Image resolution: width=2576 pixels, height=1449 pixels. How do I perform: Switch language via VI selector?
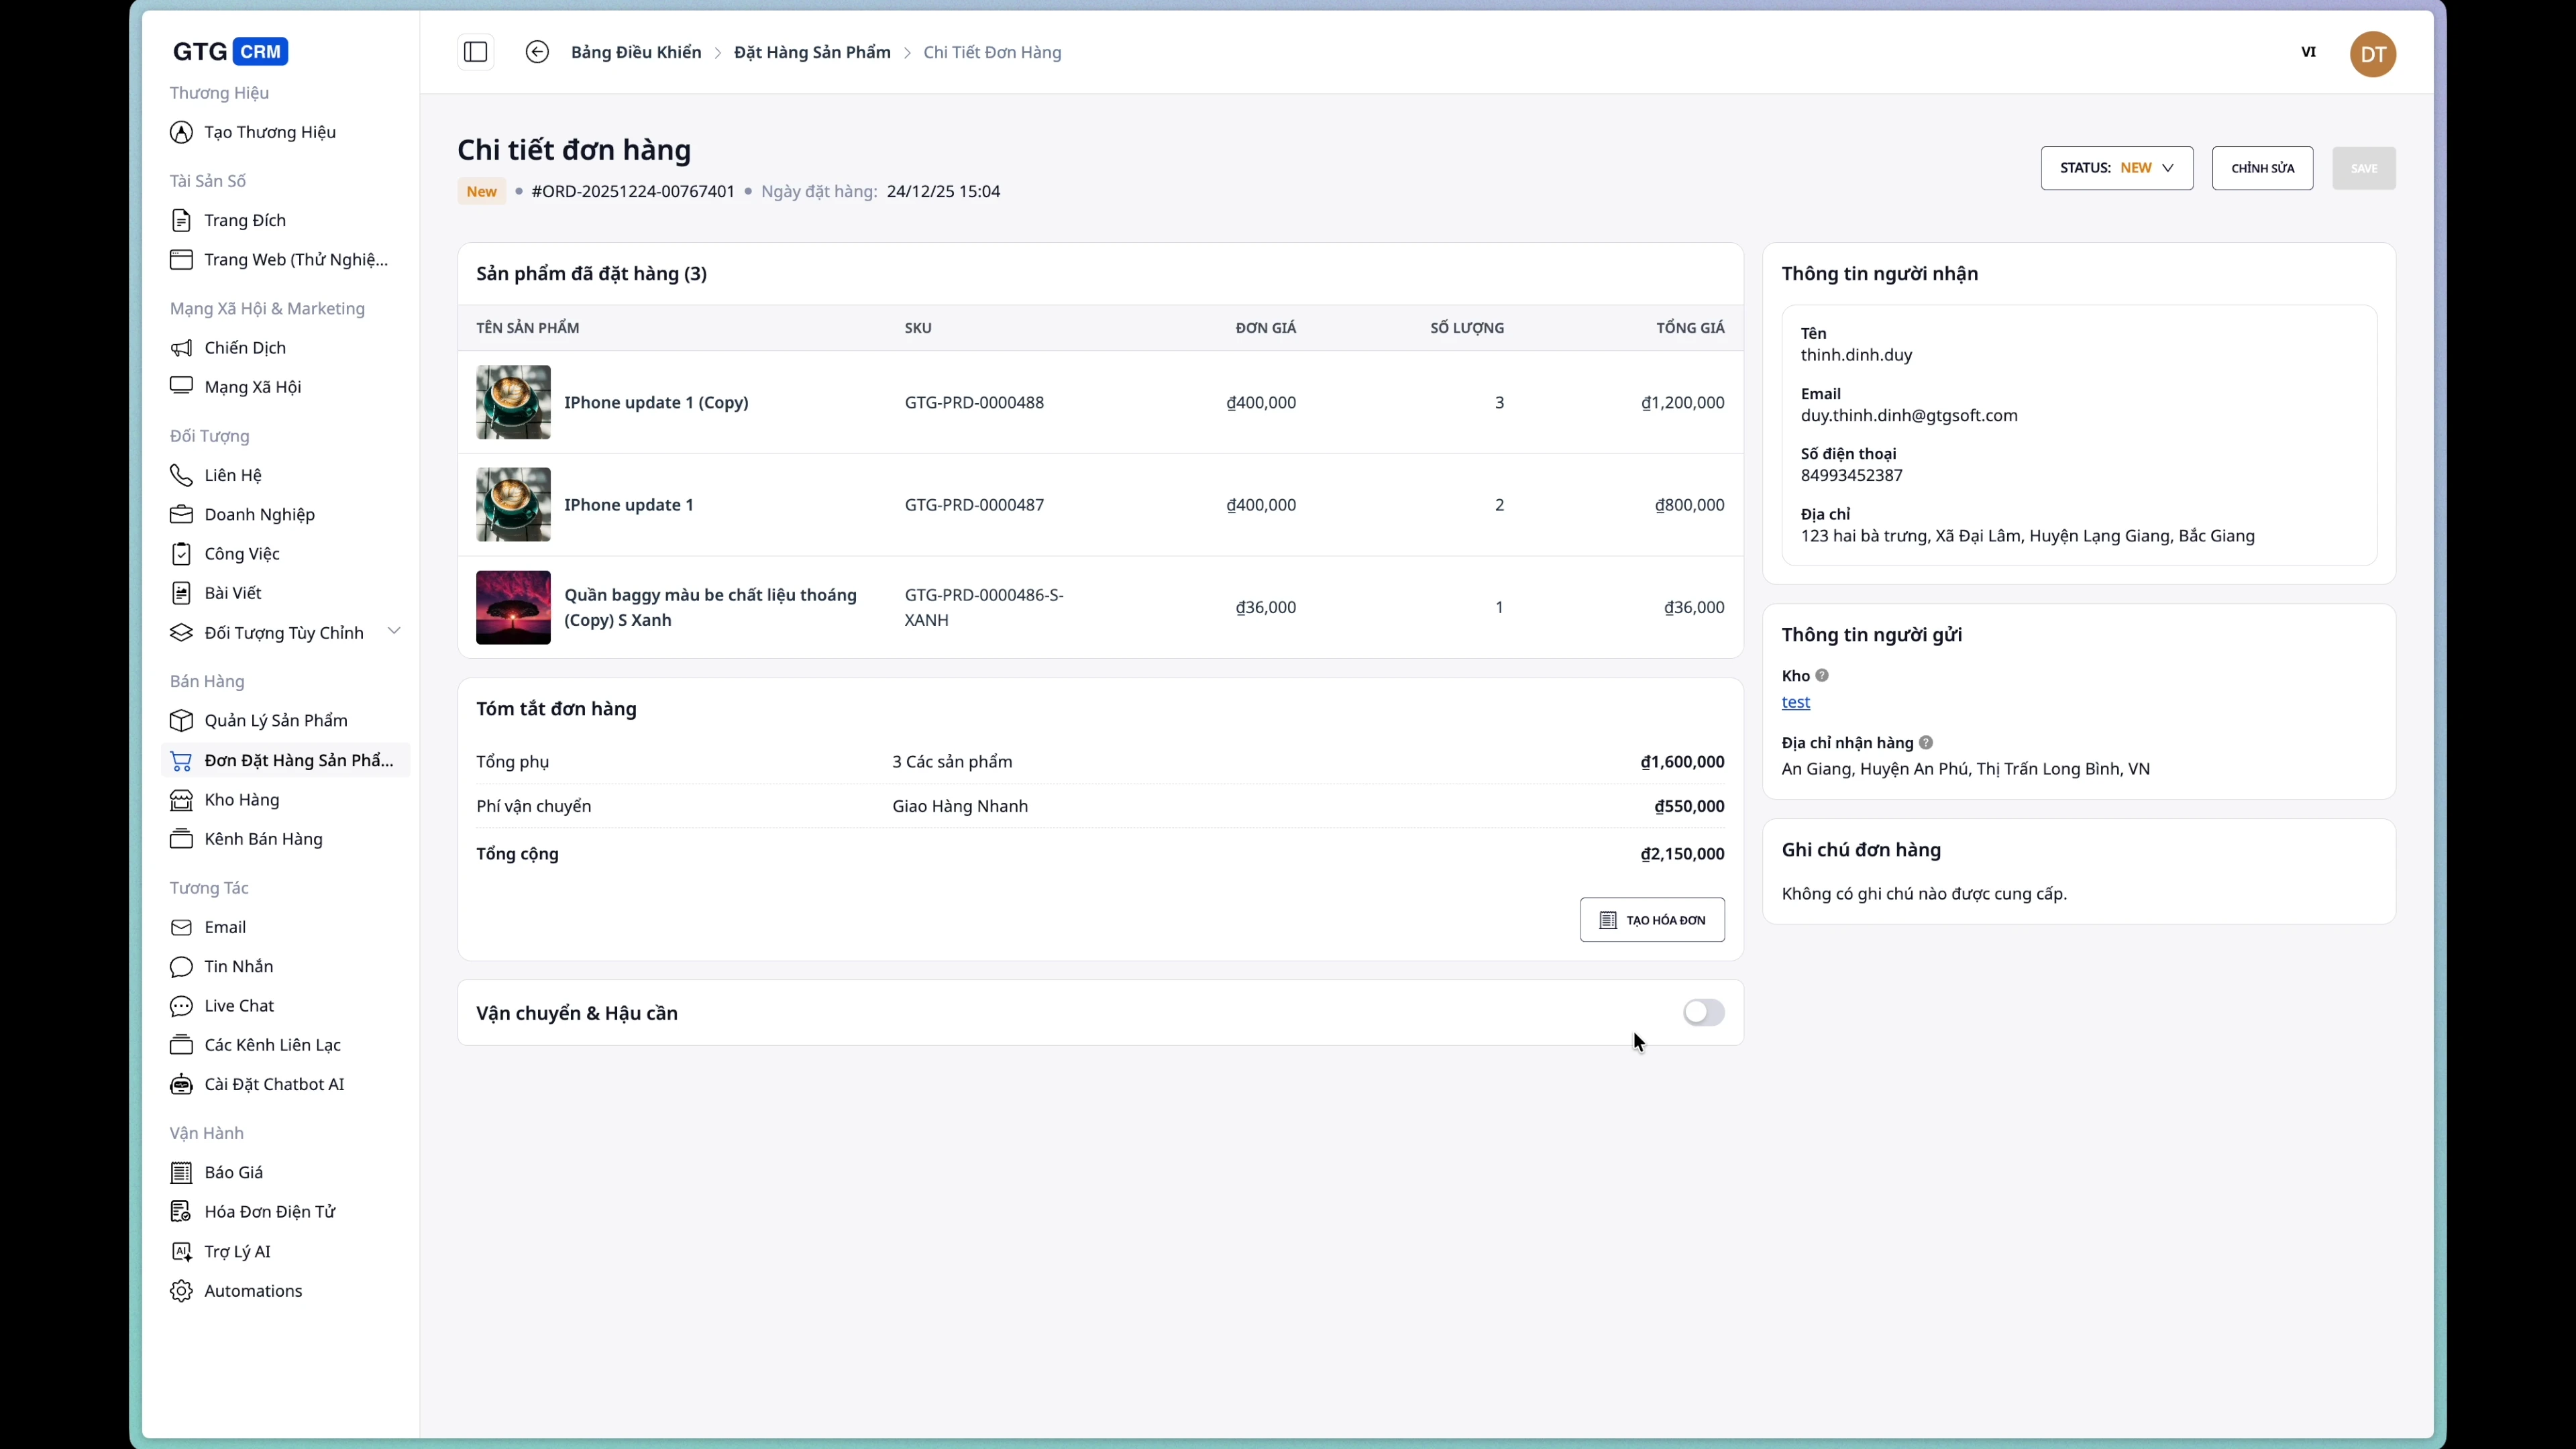pyautogui.click(x=2308, y=52)
